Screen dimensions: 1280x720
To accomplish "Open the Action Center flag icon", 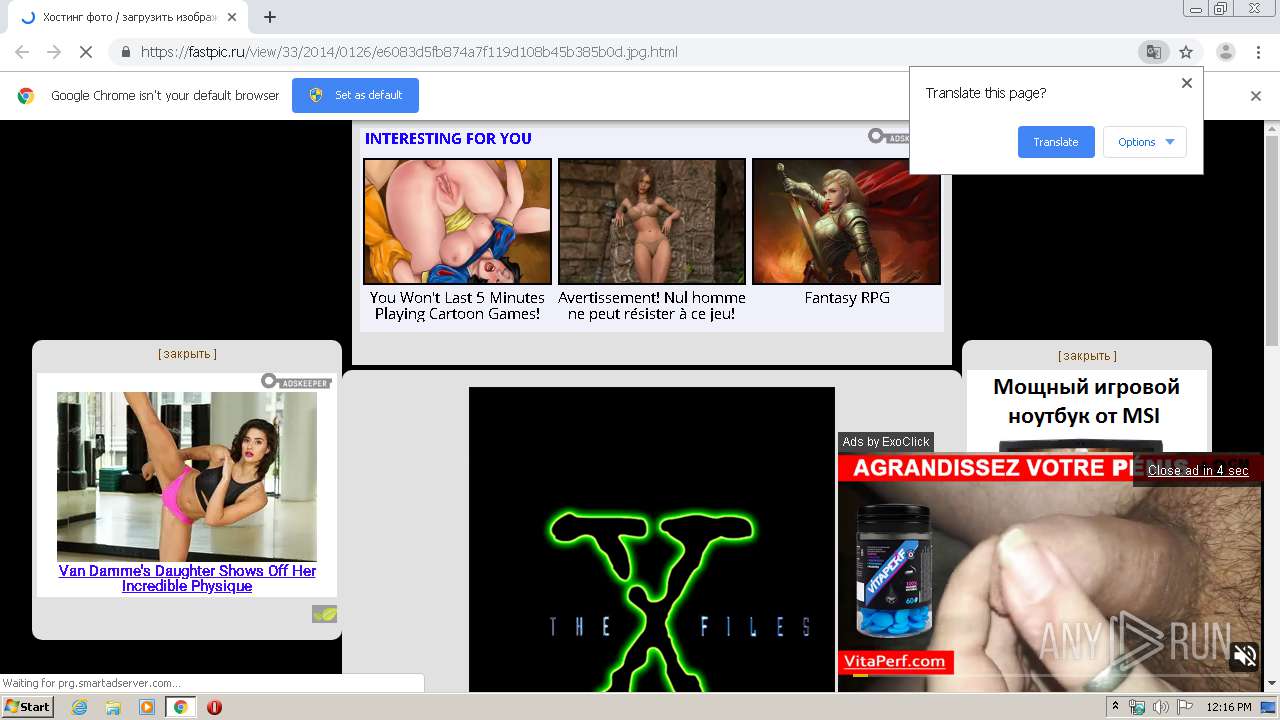I will tap(1184, 707).
